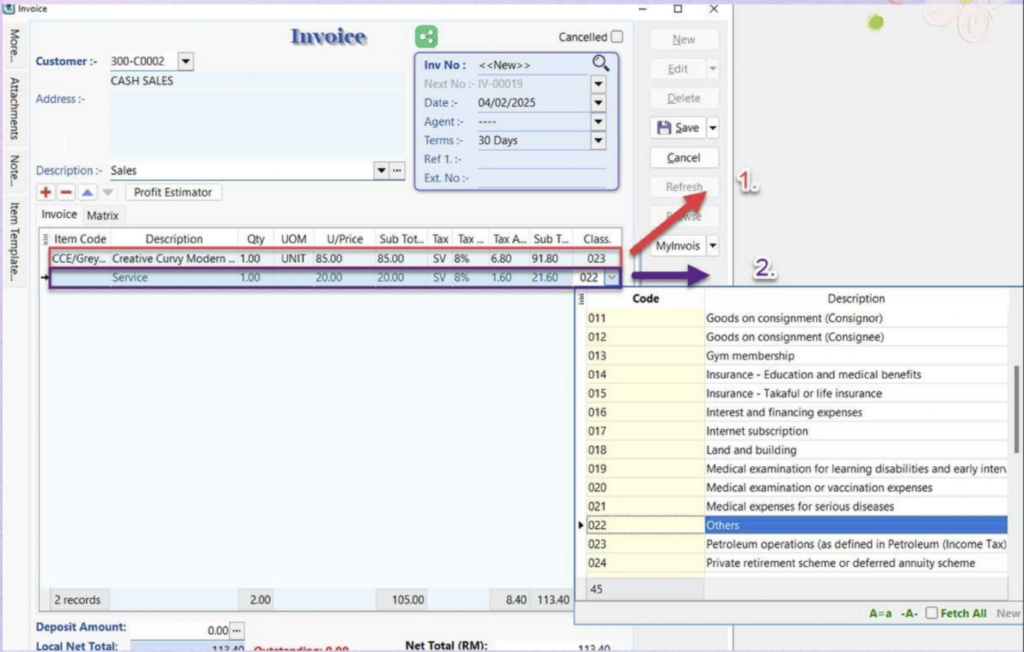Click the Profit Estimator button
The height and width of the screenshot is (652, 1024).
[x=173, y=192]
